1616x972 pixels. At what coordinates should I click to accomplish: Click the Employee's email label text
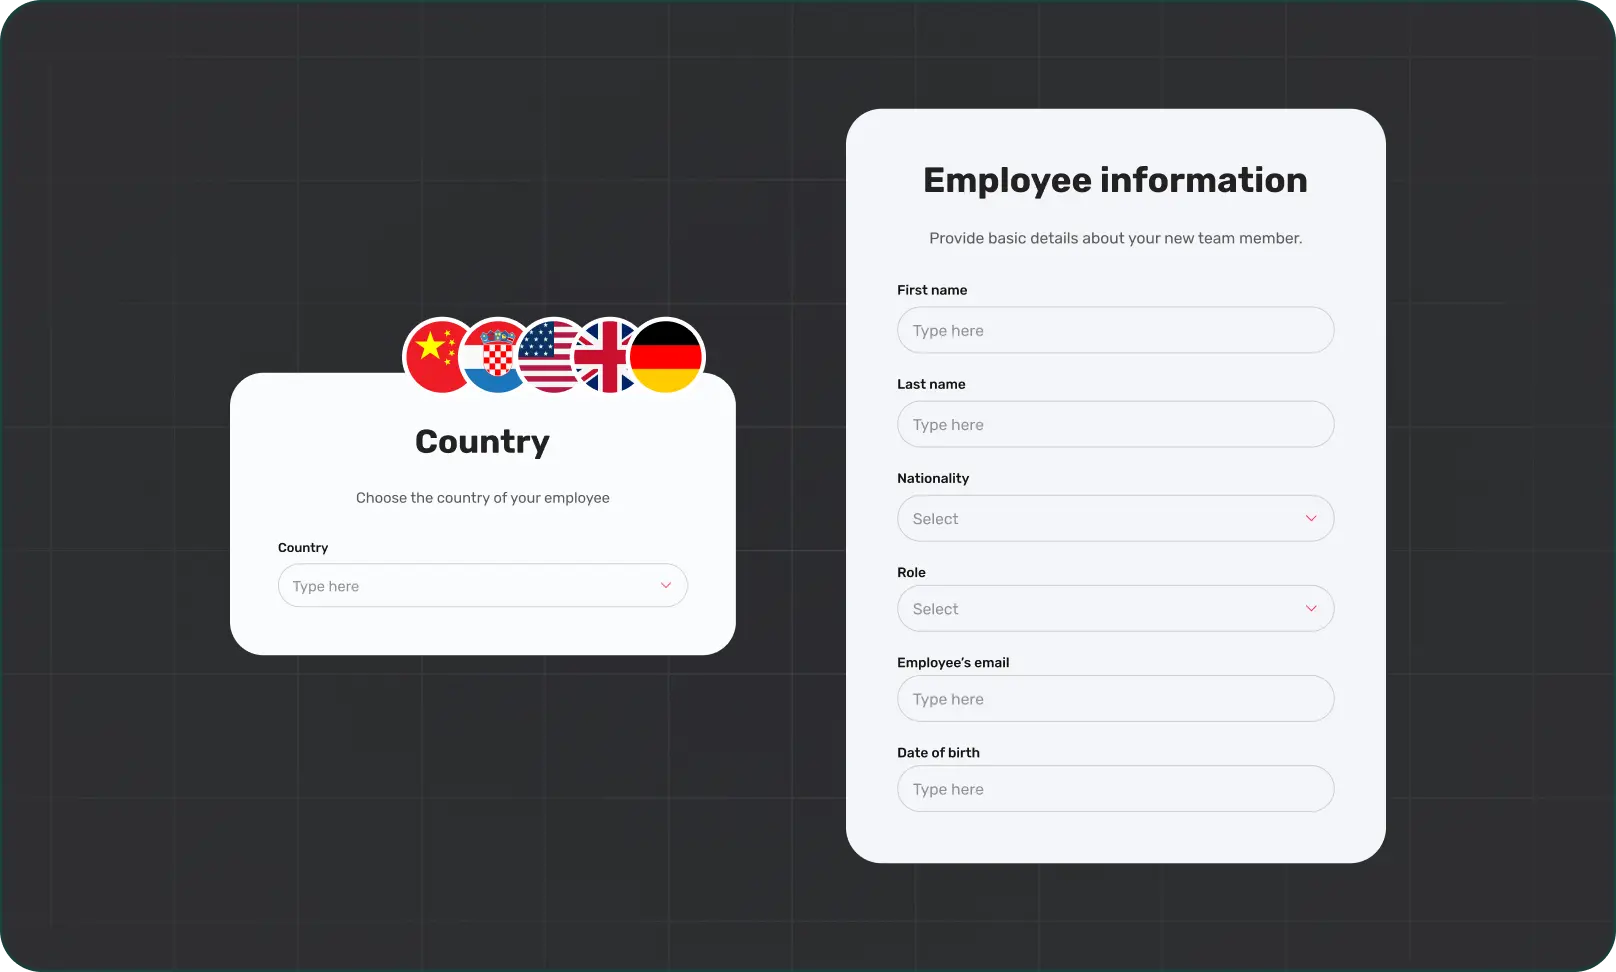(952, 663)
